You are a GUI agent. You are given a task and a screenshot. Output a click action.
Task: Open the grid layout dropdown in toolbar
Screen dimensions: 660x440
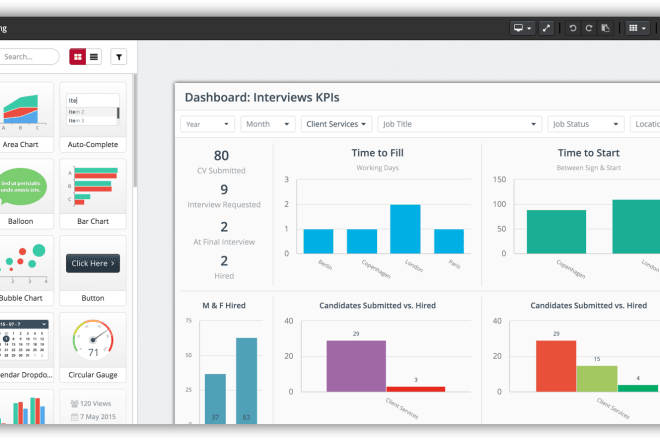[637, 28]
